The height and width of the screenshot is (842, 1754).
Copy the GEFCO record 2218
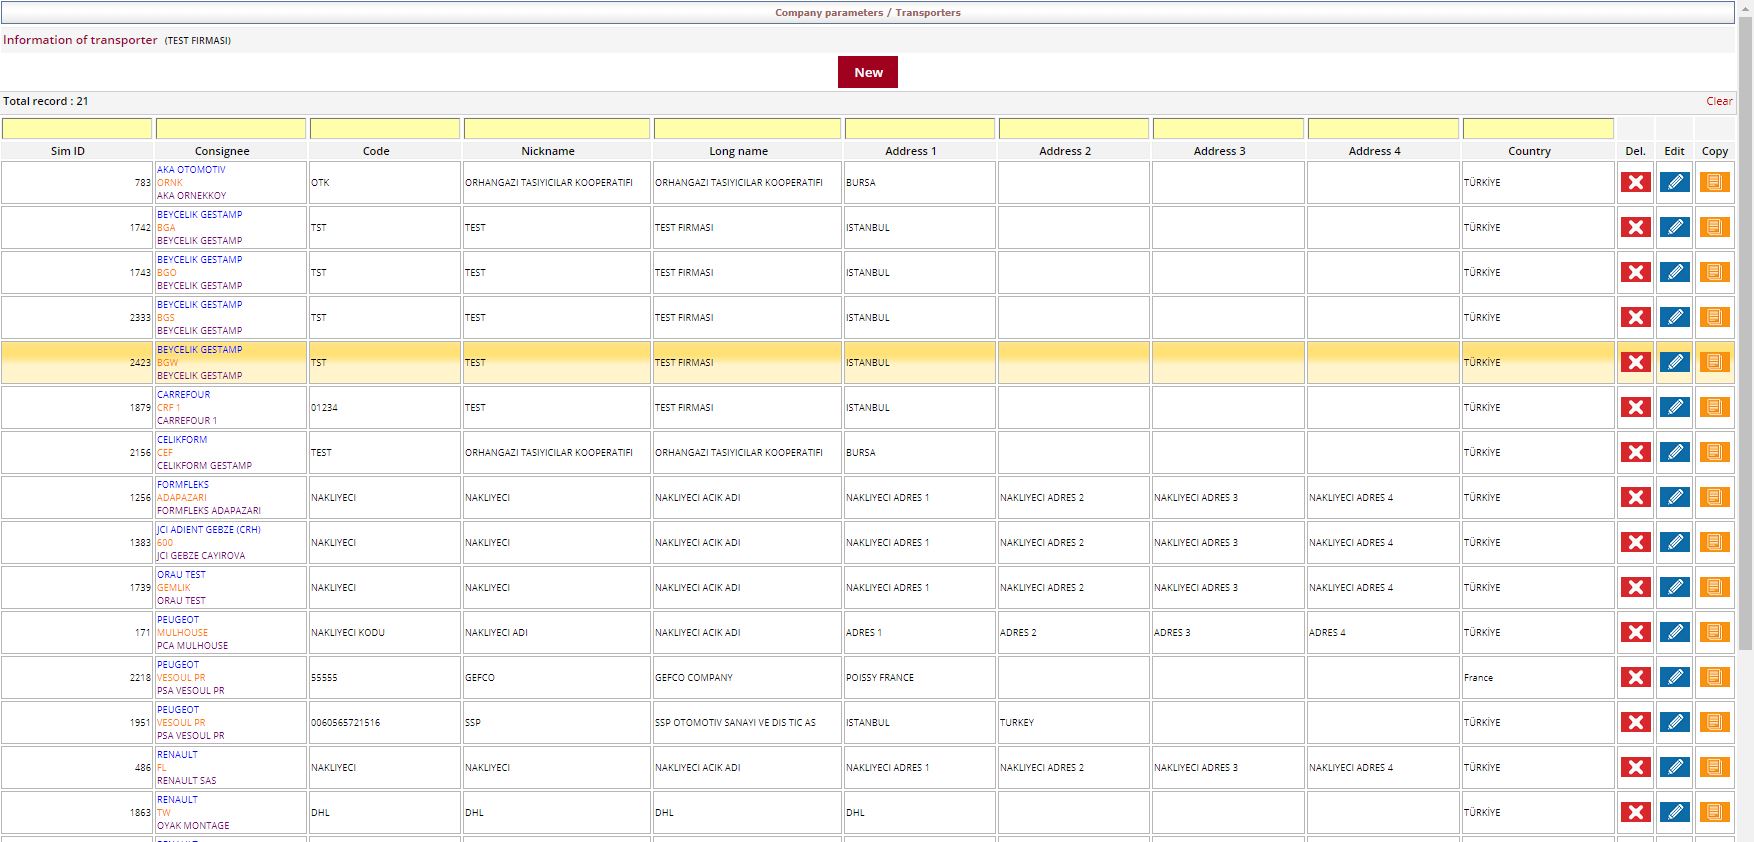click(x=1714, y=677)
